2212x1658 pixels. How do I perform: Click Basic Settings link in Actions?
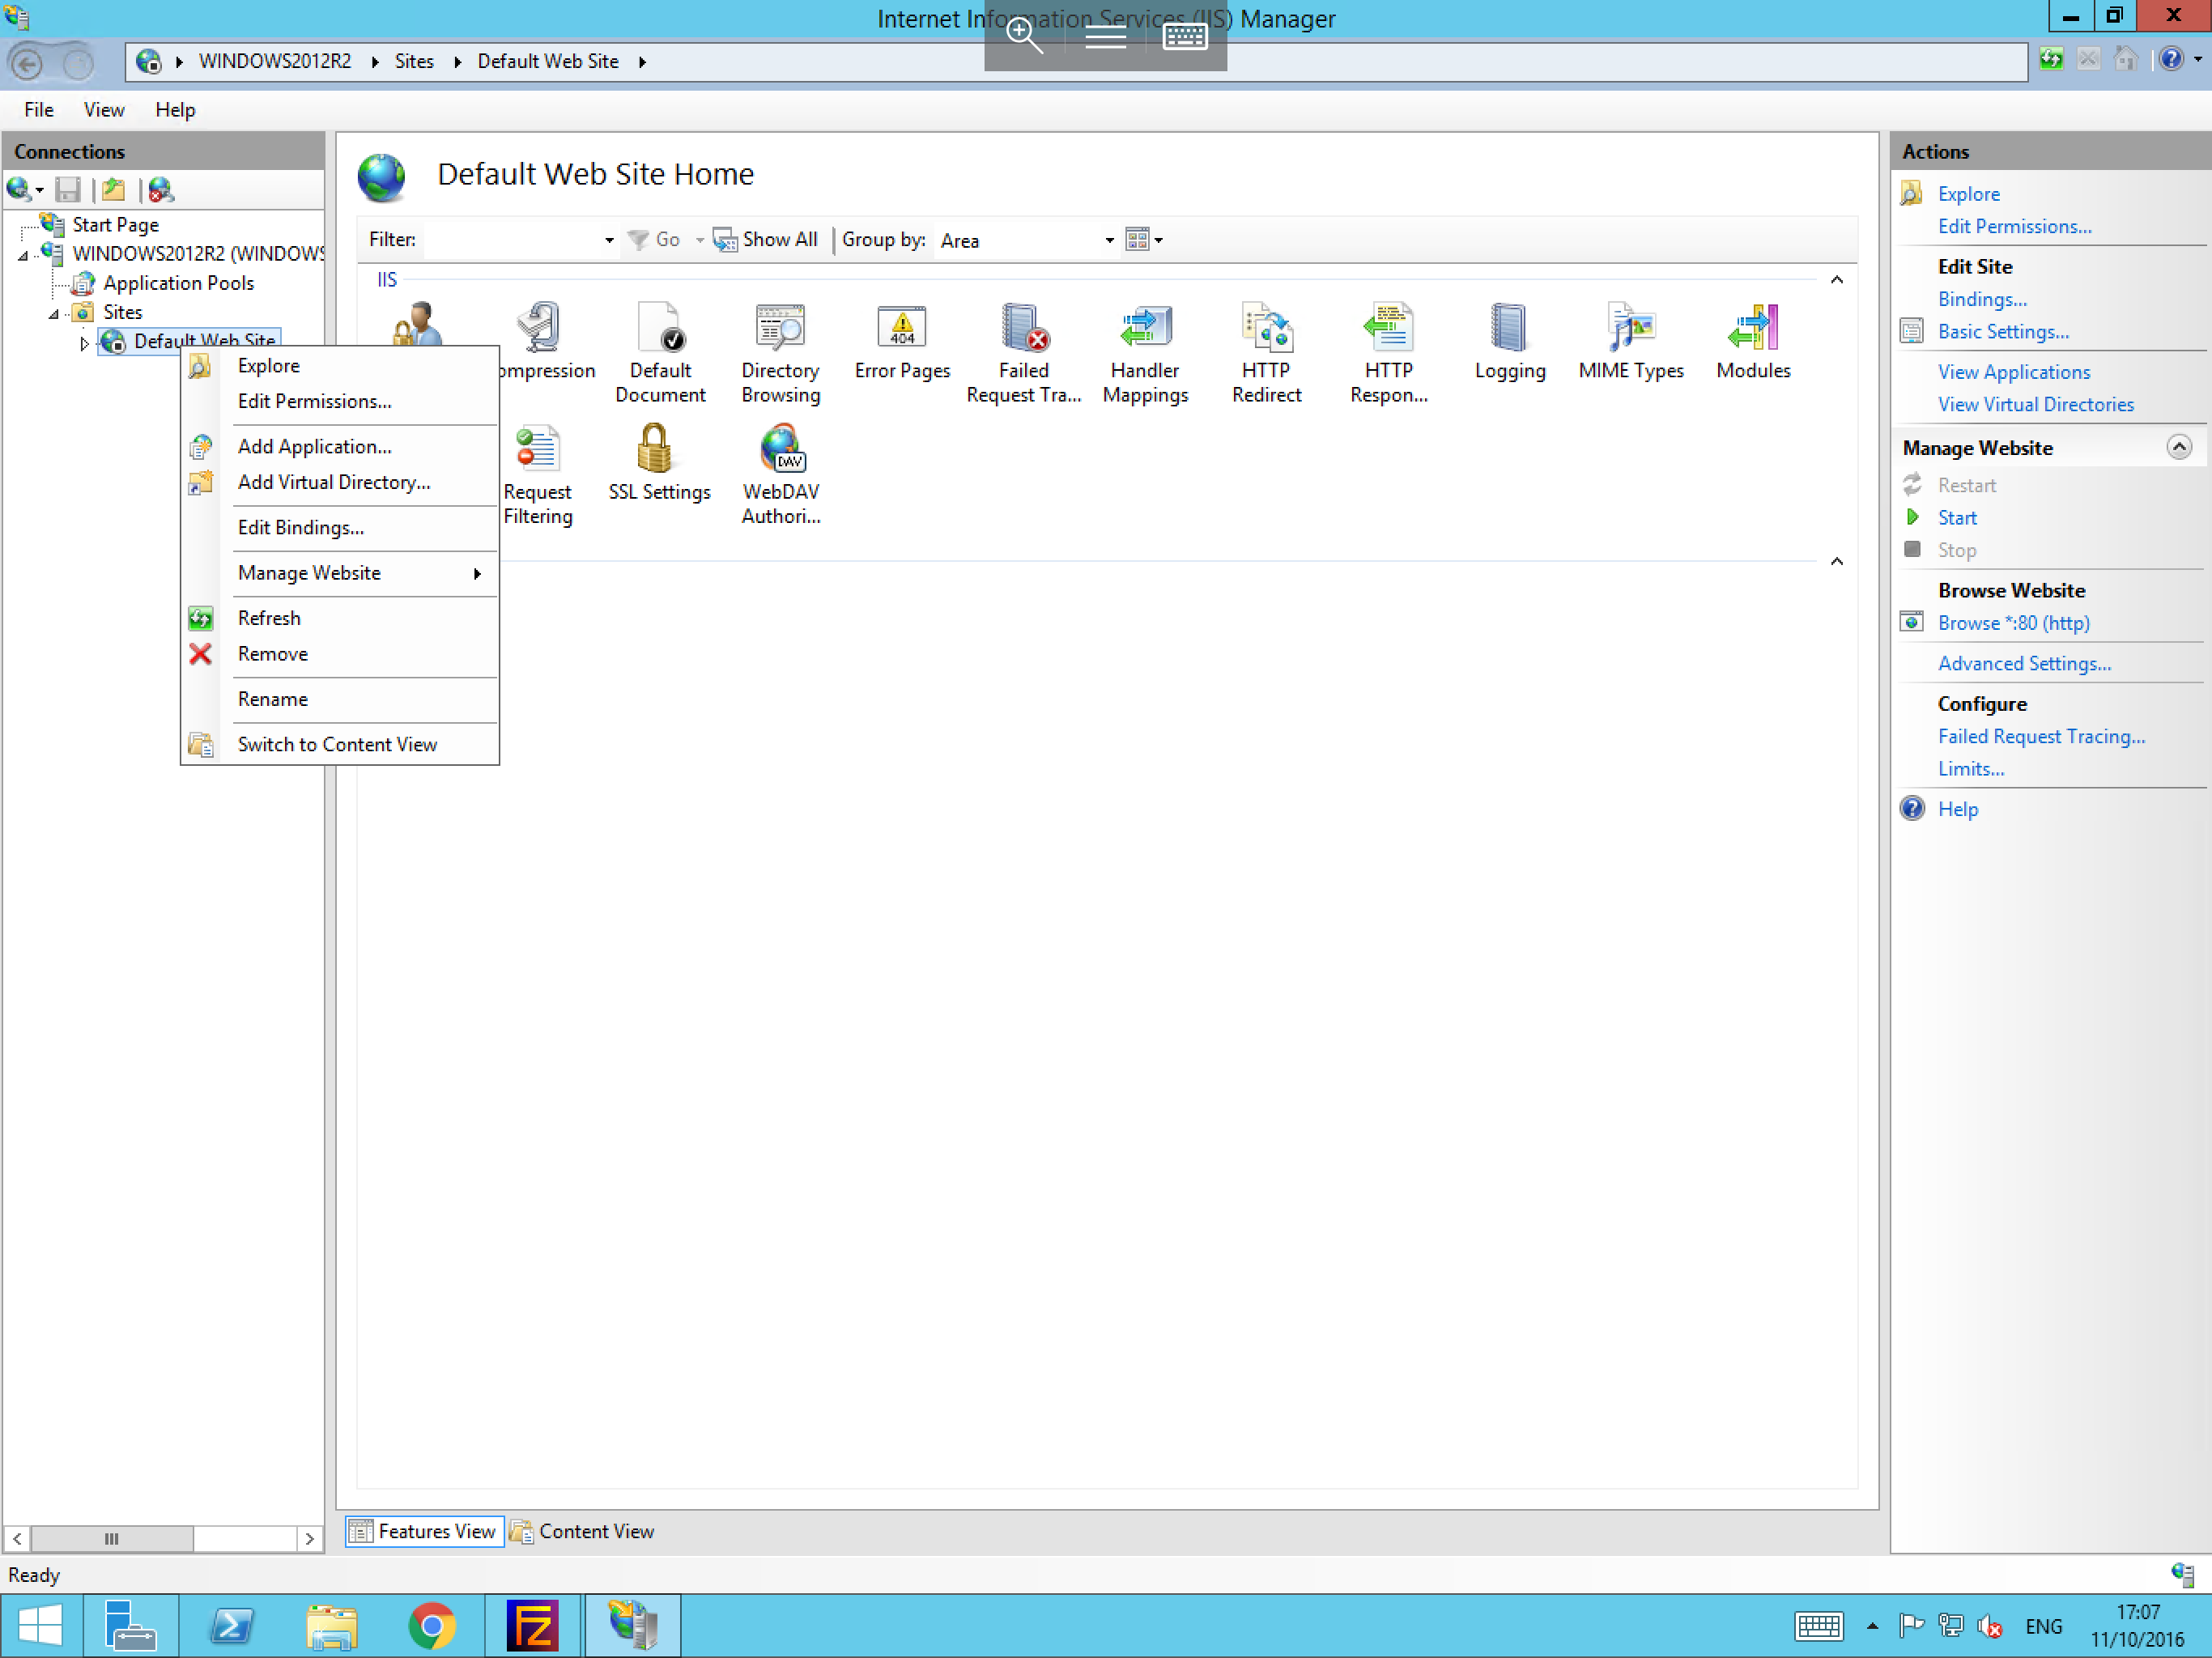(x=2003, y=332)
